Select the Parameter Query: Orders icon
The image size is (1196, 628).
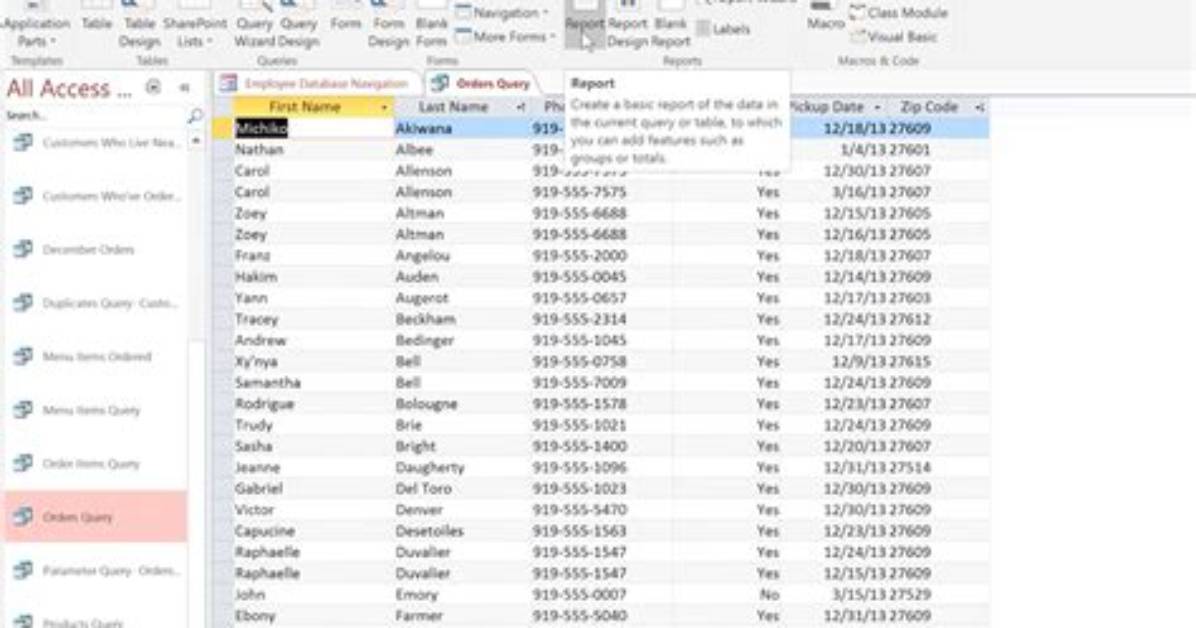pos(23,570)
